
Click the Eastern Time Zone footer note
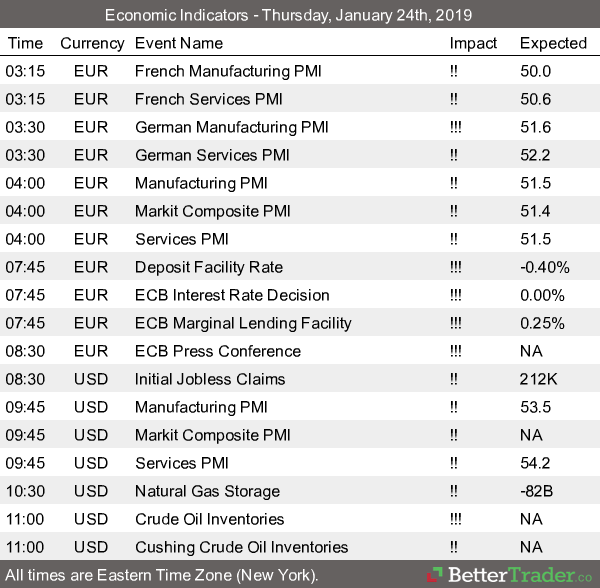tap(162, 576)
